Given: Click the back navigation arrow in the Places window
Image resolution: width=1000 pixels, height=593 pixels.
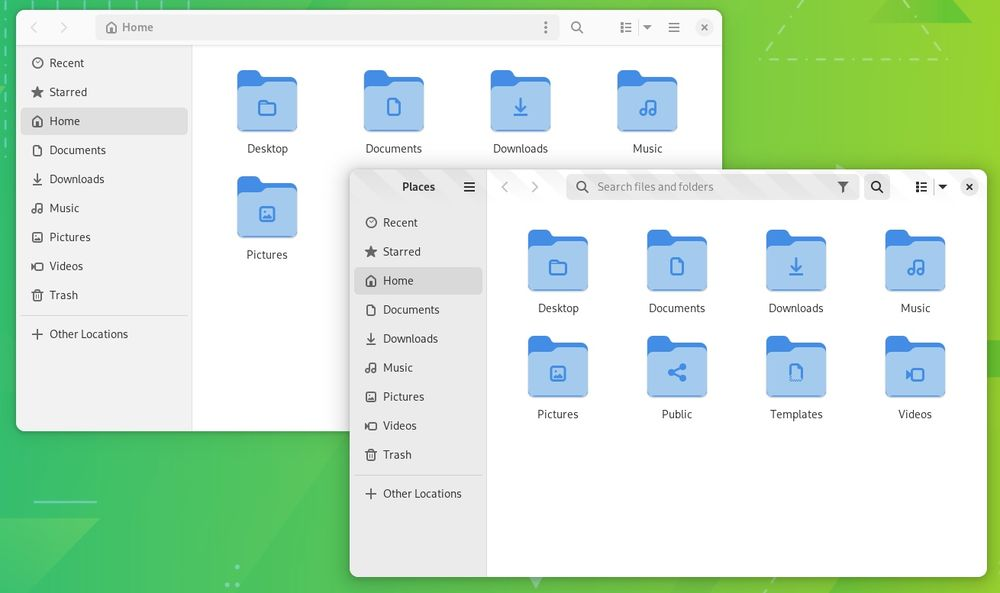Looking at the screenshot, I should pos(505,186).
